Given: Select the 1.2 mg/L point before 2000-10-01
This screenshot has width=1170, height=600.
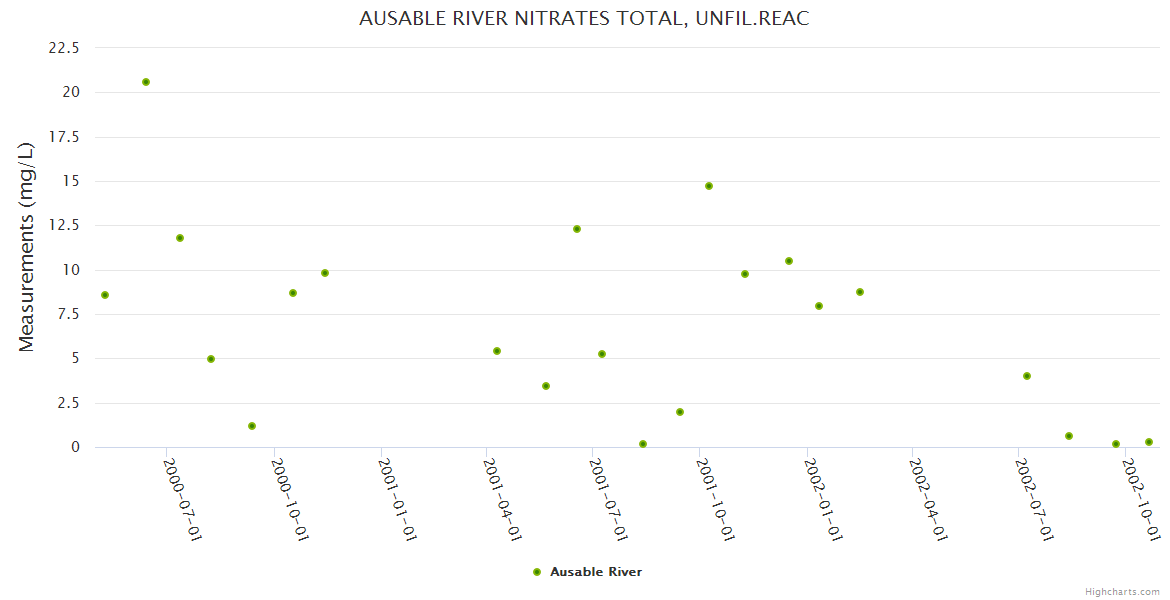Looking at the screenshot, I should pos(252,426).
